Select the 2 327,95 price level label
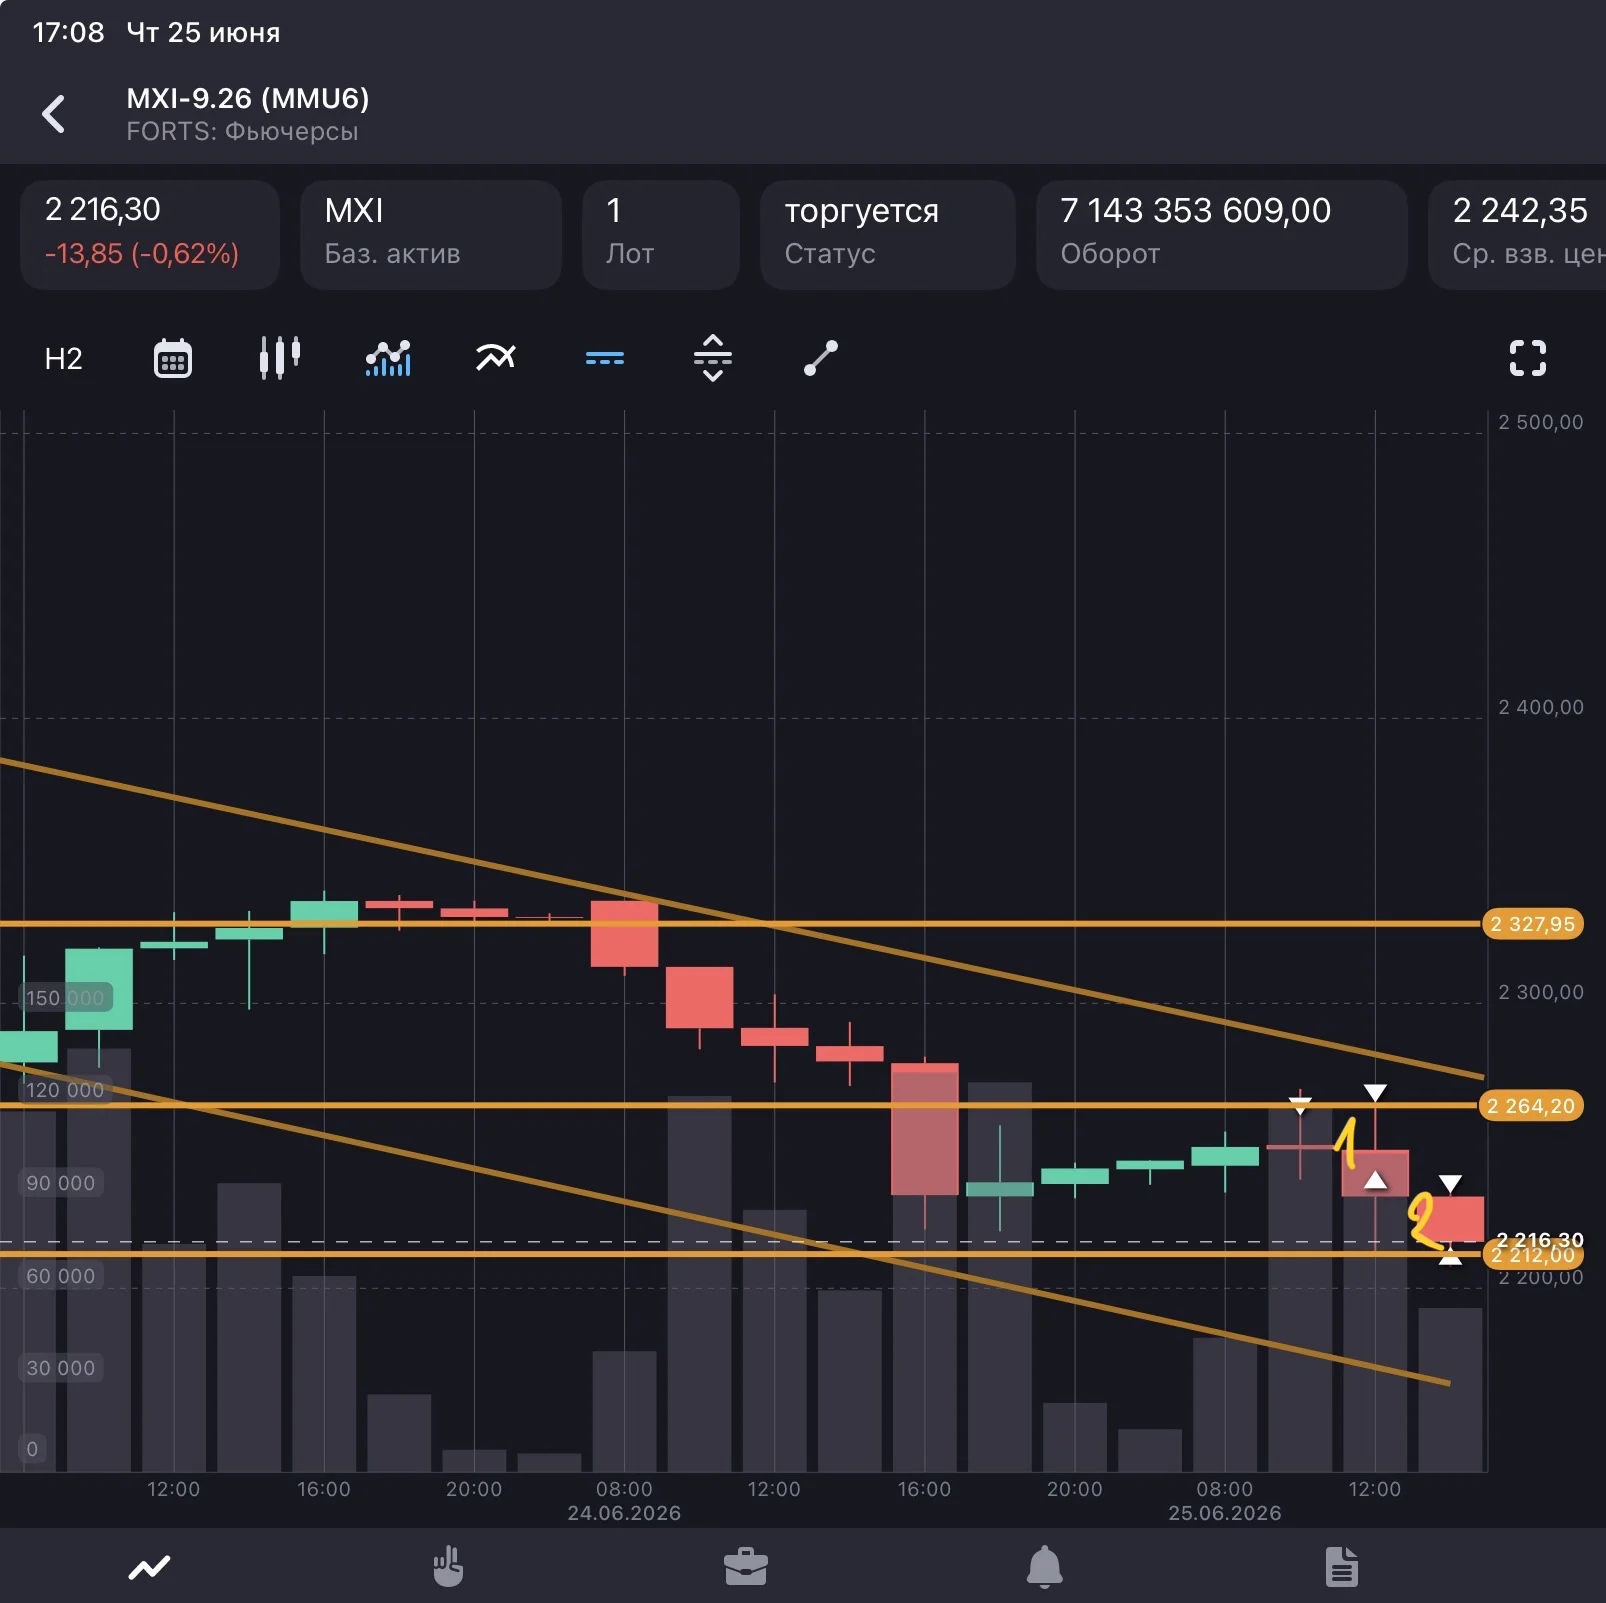1606x1603 pixels. click(x=1532, y=924)
